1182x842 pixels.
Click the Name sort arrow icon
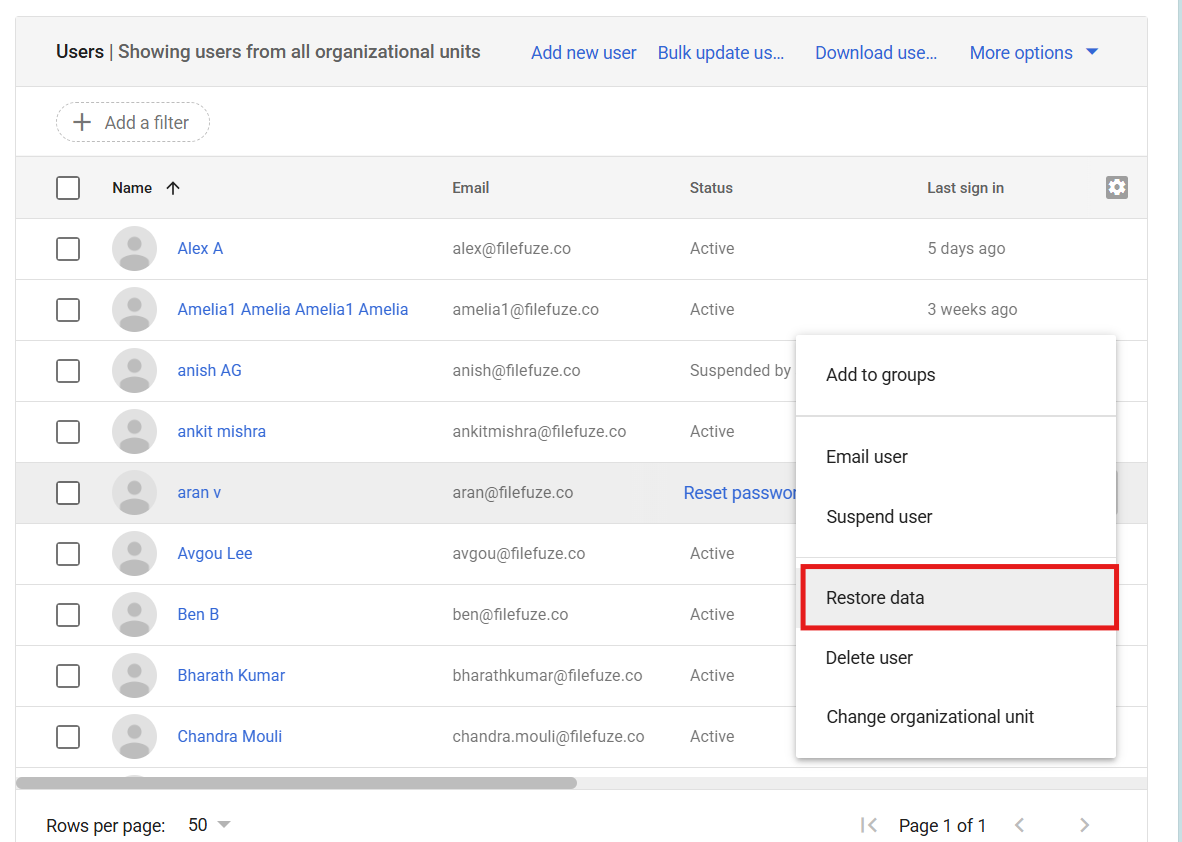point(173,188)
